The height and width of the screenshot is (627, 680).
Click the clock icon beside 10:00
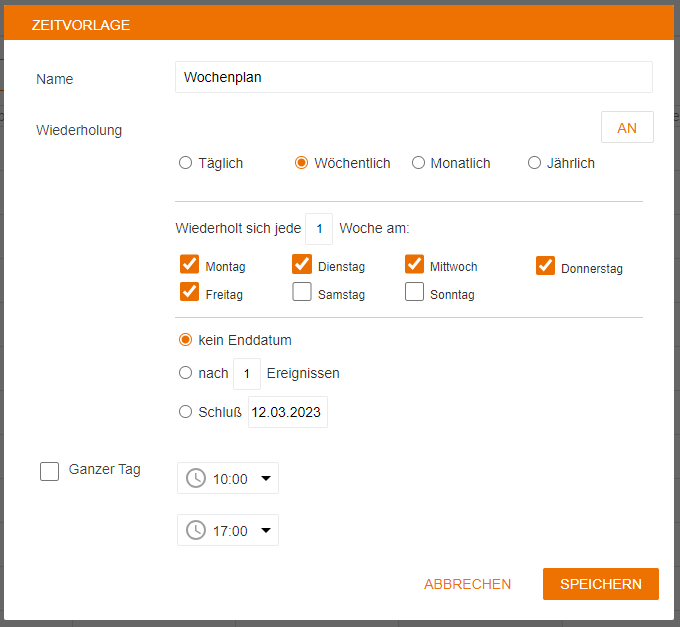point(196,479)
